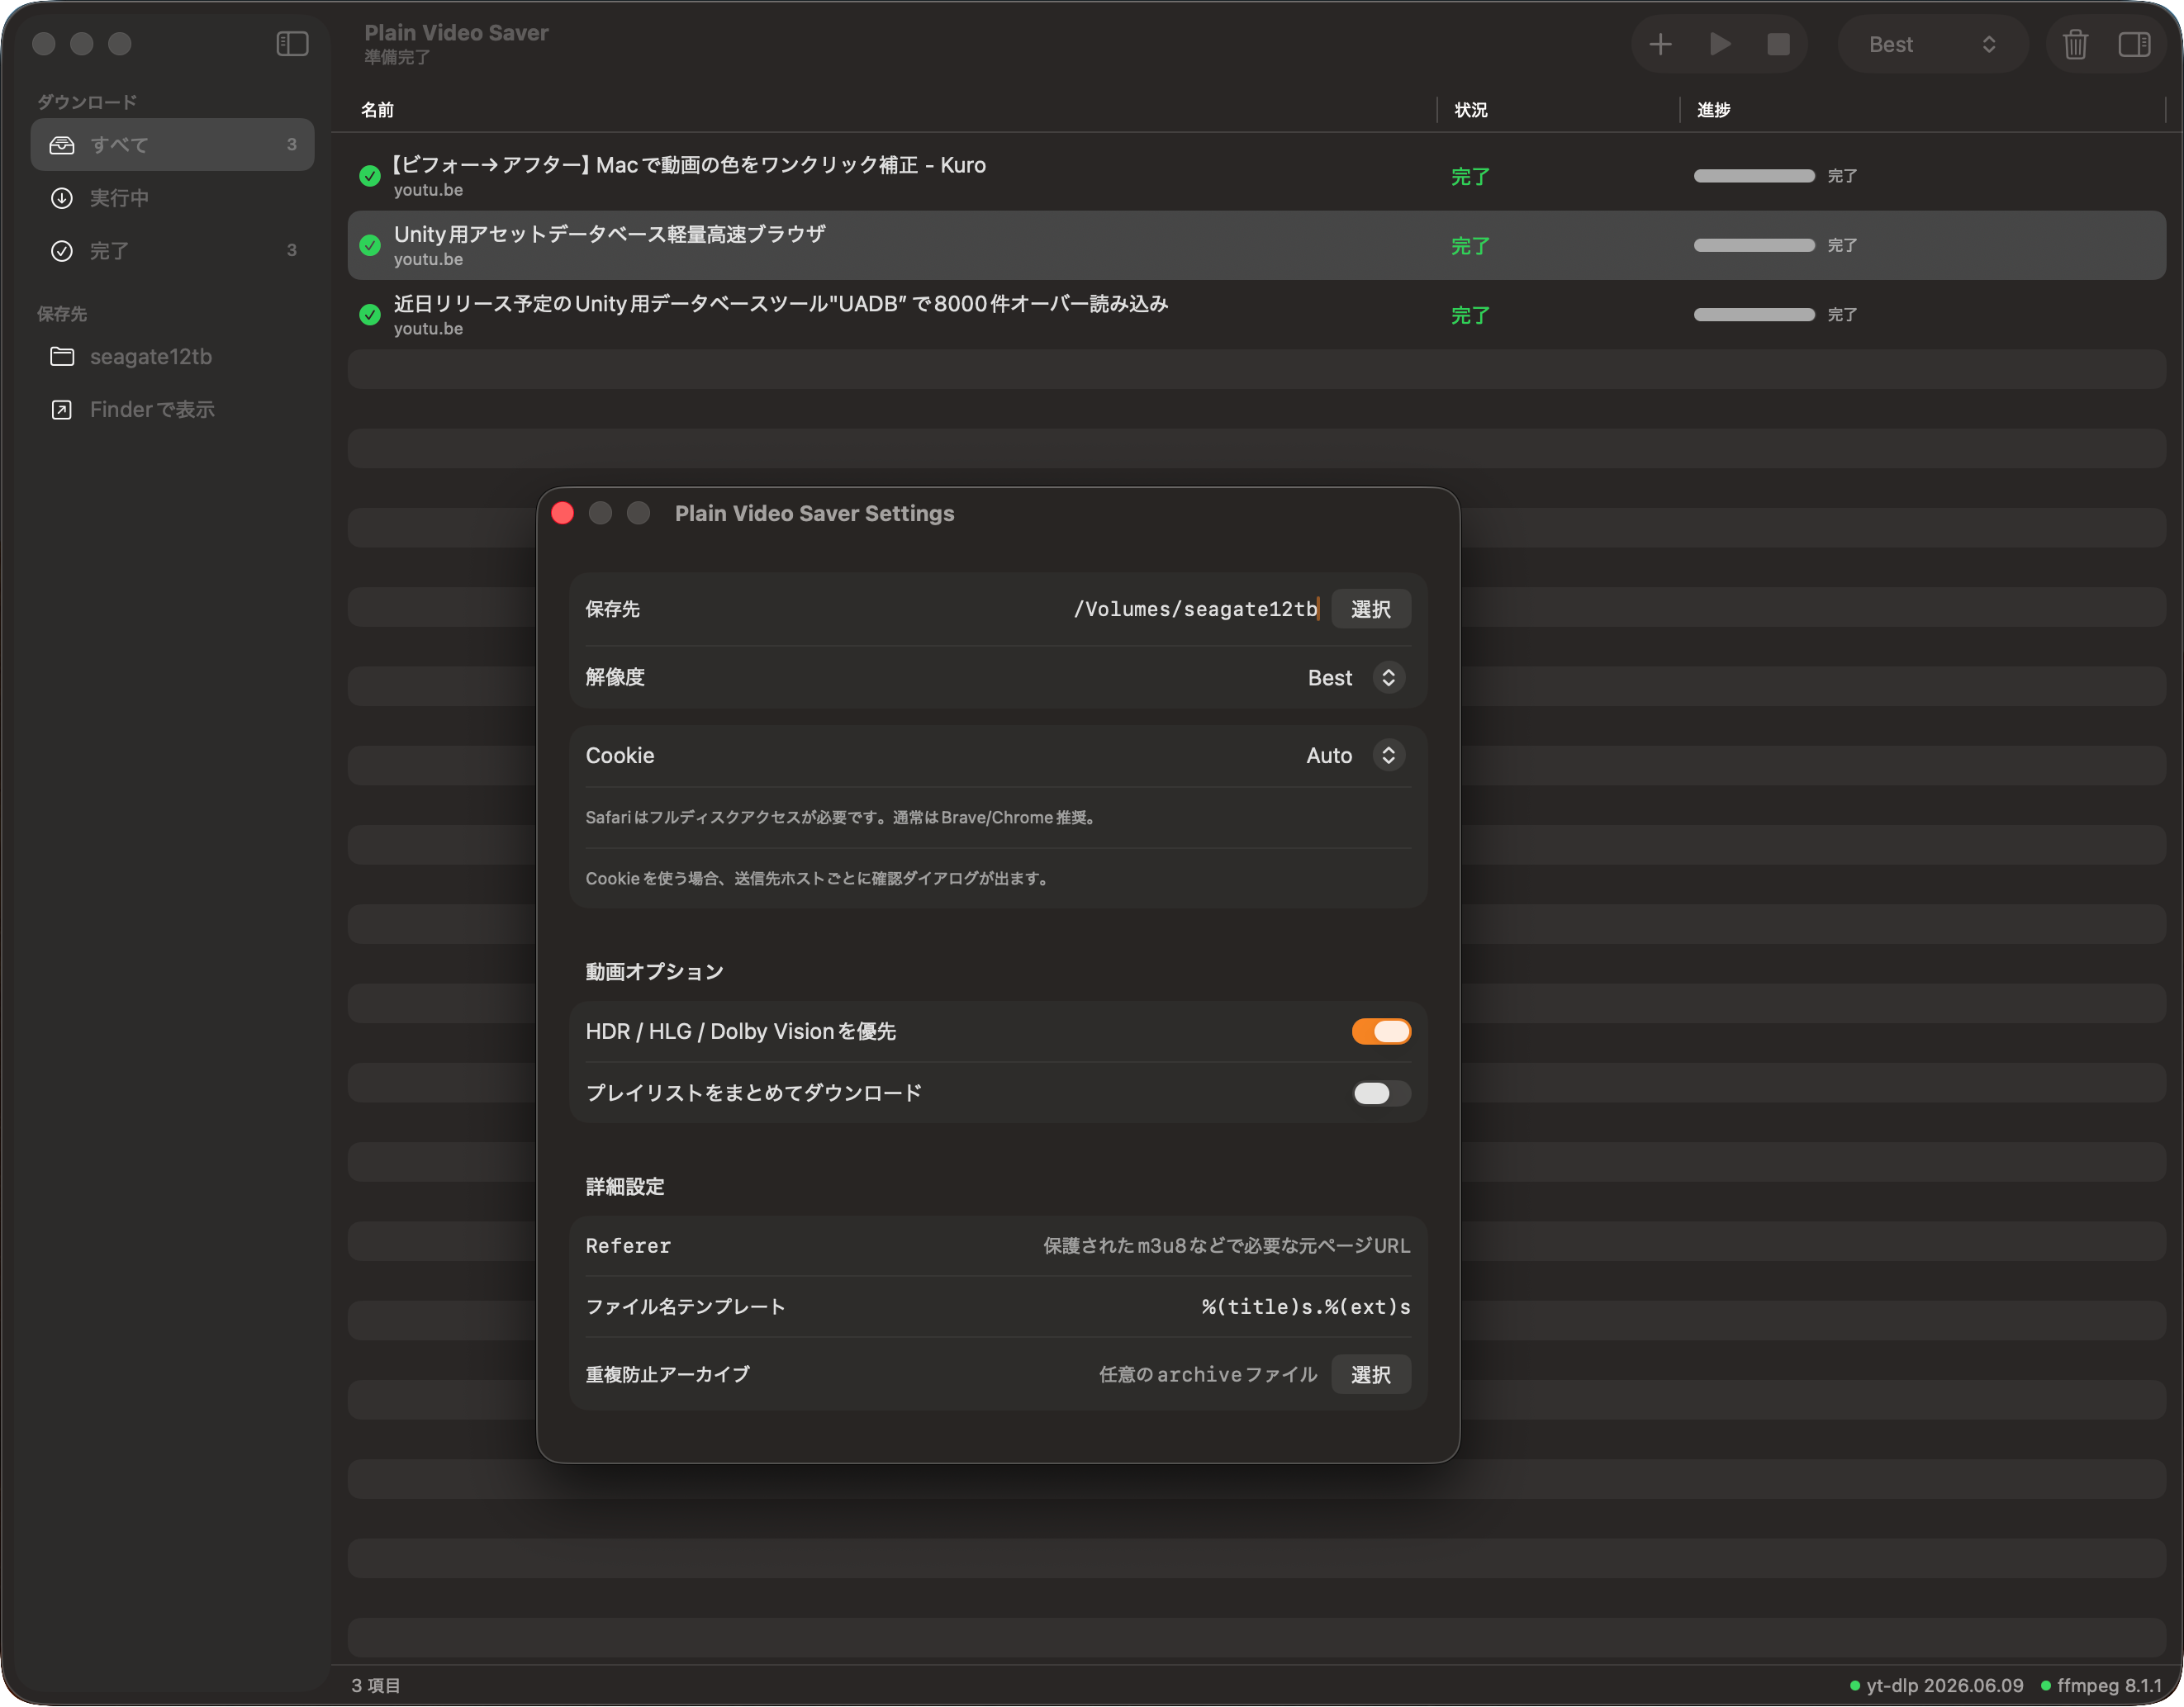Image resolution: width=2184 pixels, height=1707 pixels.
Task: Start downloads with the play icon
Action: [x=1720, y=44]
